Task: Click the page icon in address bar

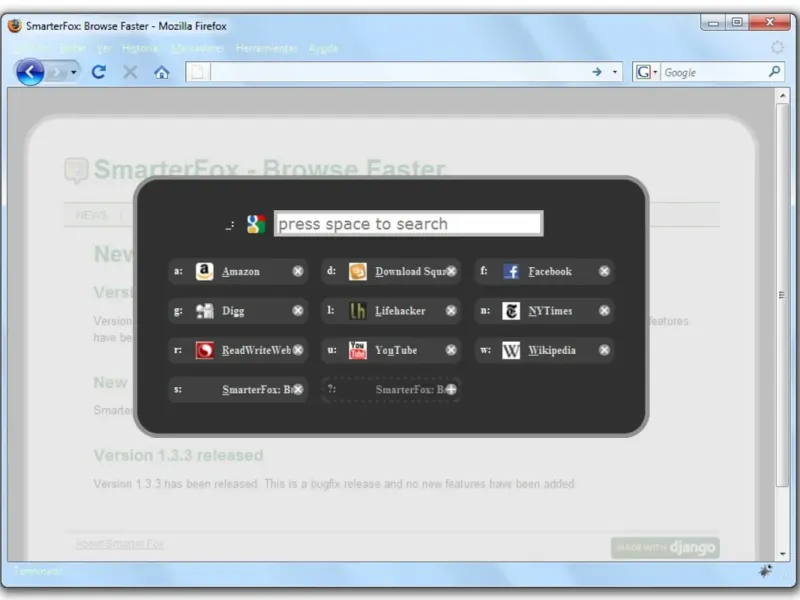Action: [x=198, y=72]
